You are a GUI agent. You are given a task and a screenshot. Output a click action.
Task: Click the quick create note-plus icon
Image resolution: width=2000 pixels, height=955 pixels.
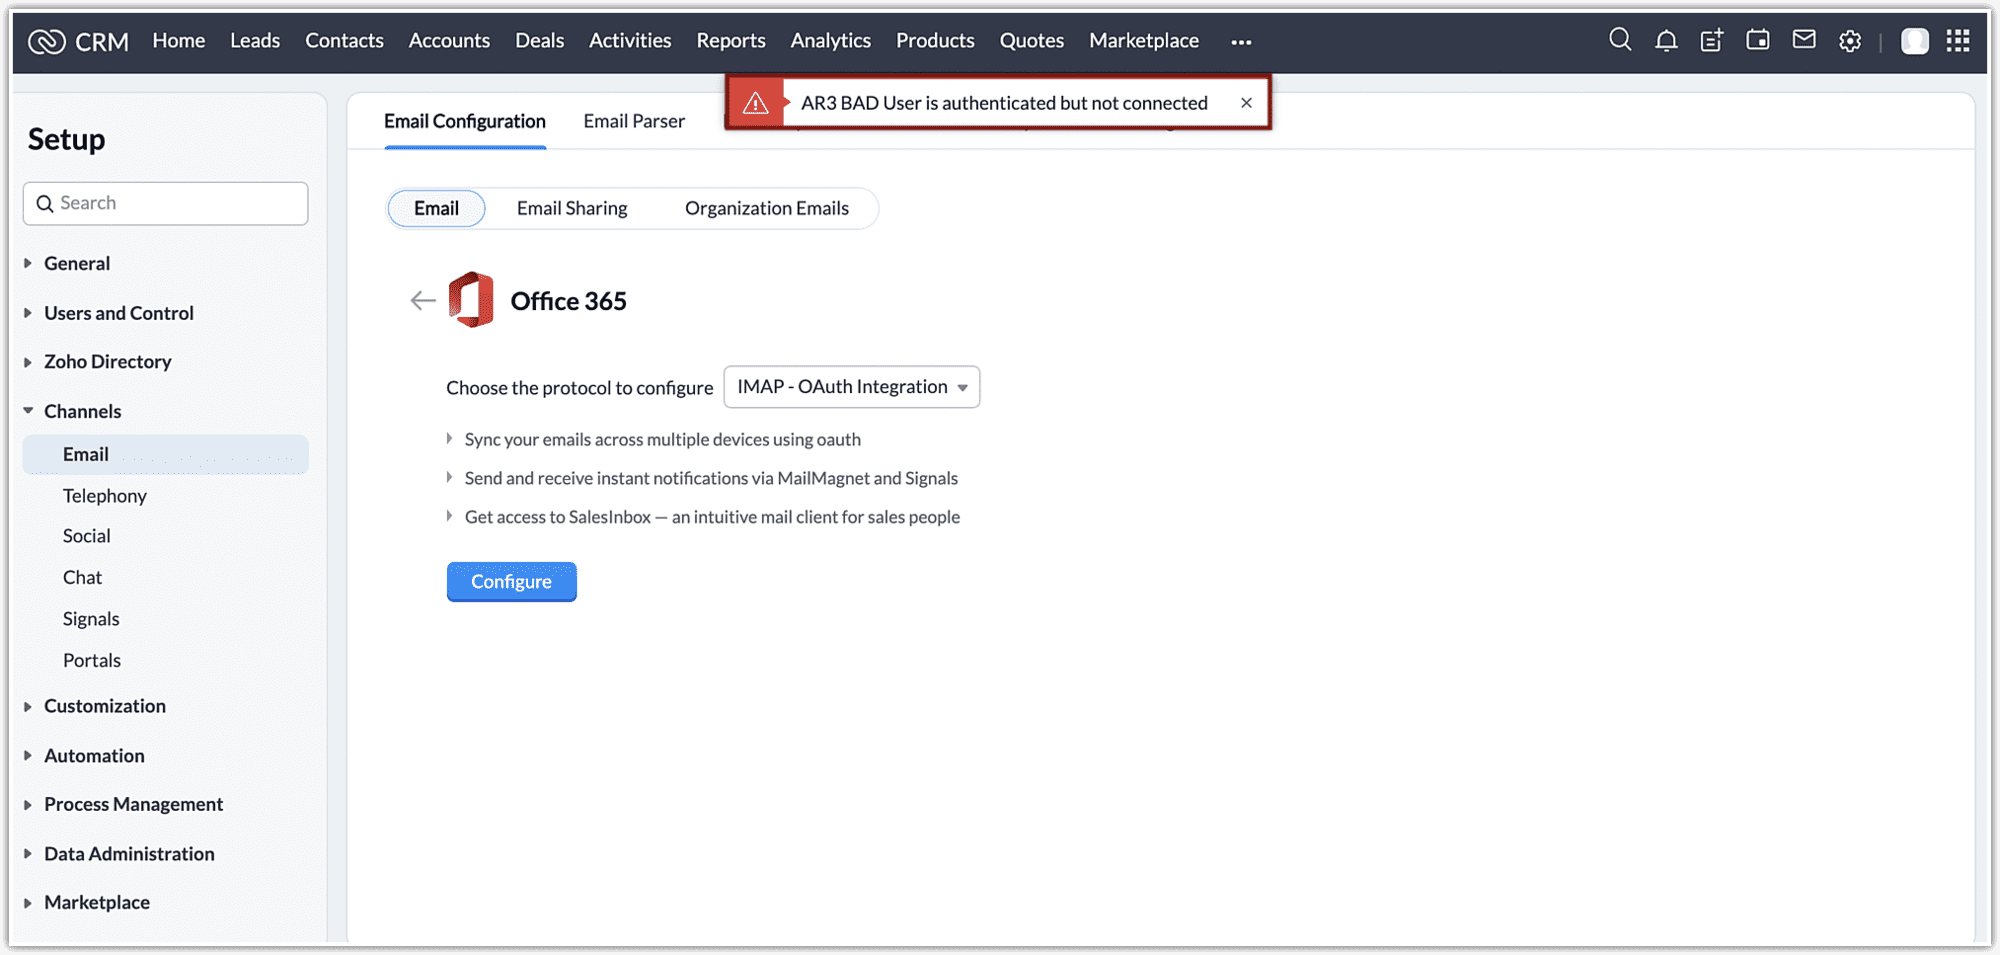coord(1712,41)
